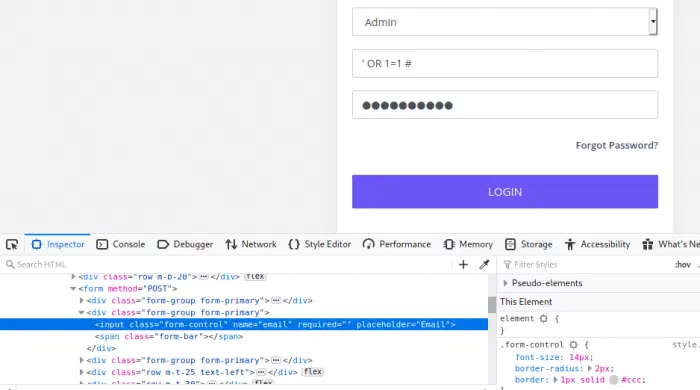700x390 pixels.
Task: Click the ellipsis badge in row m-t-25 div
Action: pyautogui.click(x=261, y=372)
